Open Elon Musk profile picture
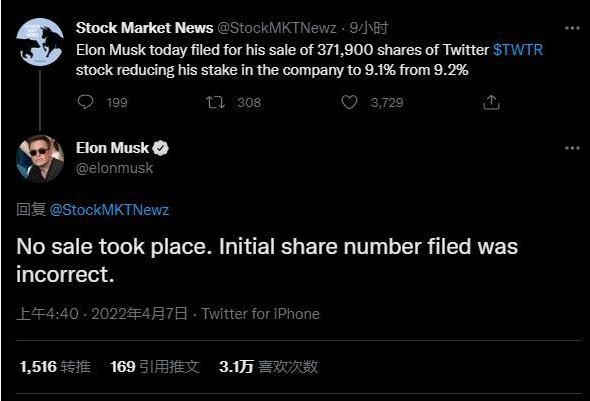The image size is (590, 401). click(40, 159)
